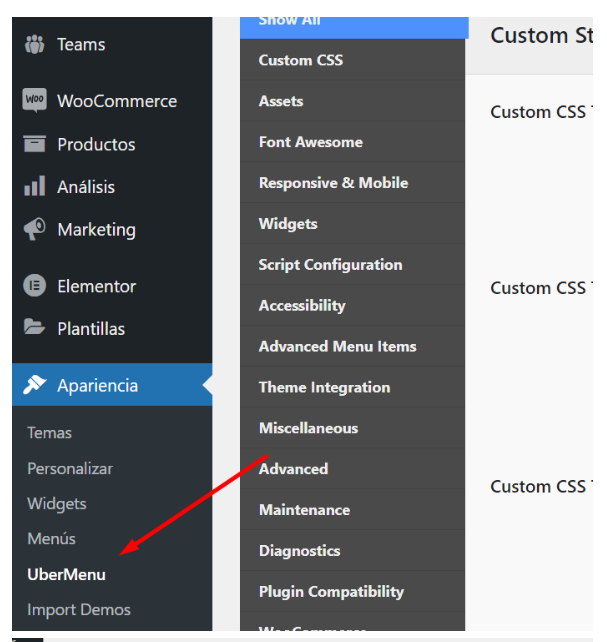Open Script Configuration tab
The width and height of the screenshot is (607, 642).
[352, 264]
